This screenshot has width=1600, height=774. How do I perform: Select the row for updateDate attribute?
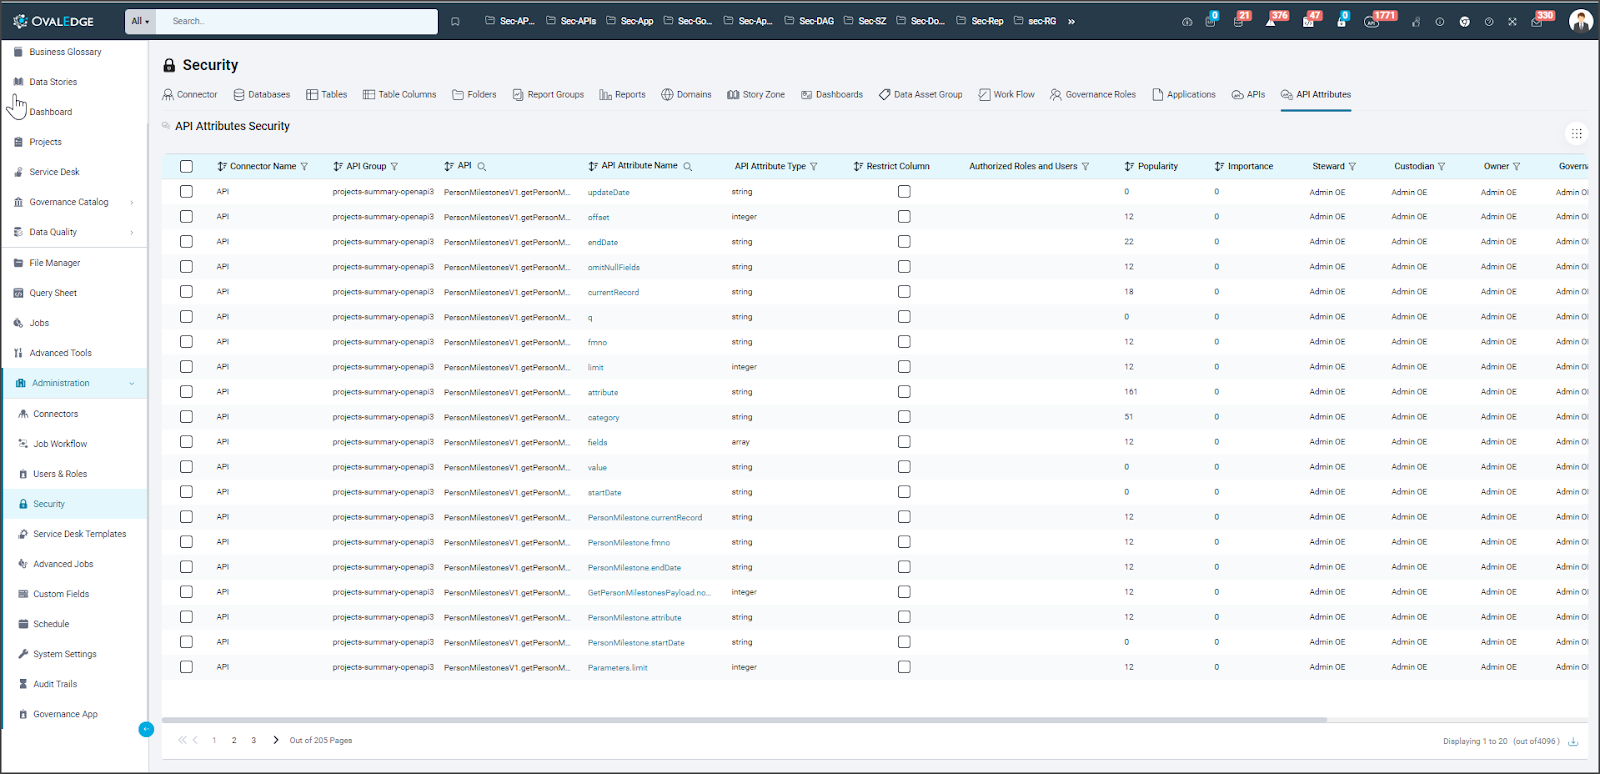(186, 191)
